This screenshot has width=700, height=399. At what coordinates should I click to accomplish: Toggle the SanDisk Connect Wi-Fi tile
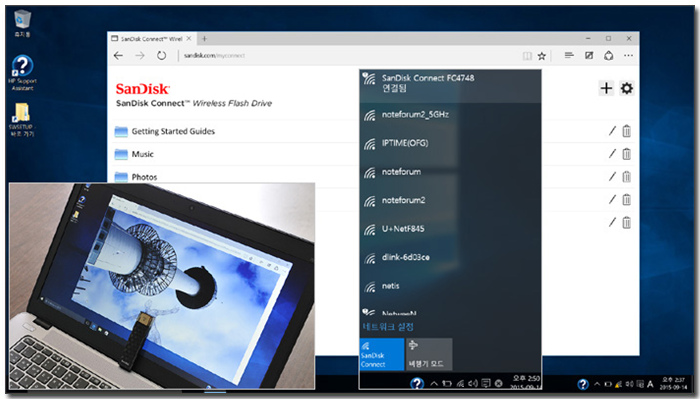[x=382, y=354]
